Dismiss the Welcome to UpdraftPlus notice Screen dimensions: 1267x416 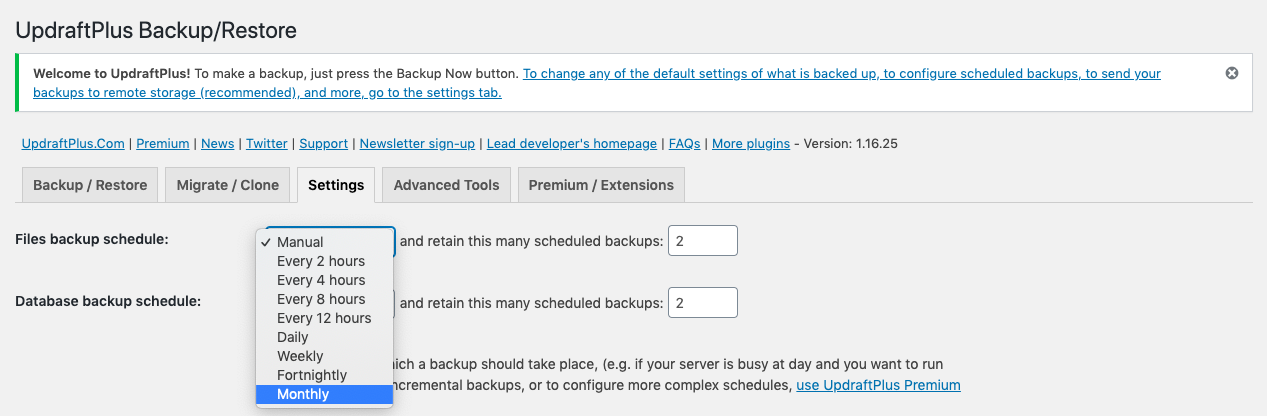(x=1232, y=73)
